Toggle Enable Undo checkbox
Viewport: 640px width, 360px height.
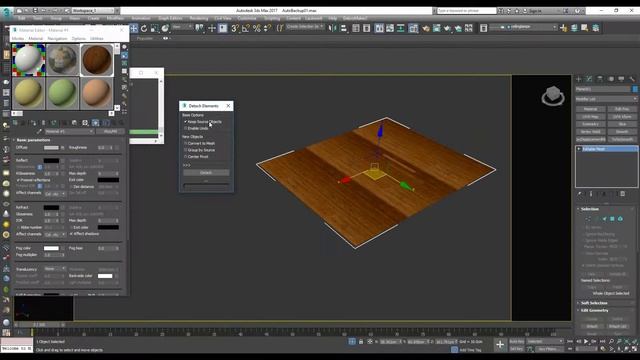(185, 128)
